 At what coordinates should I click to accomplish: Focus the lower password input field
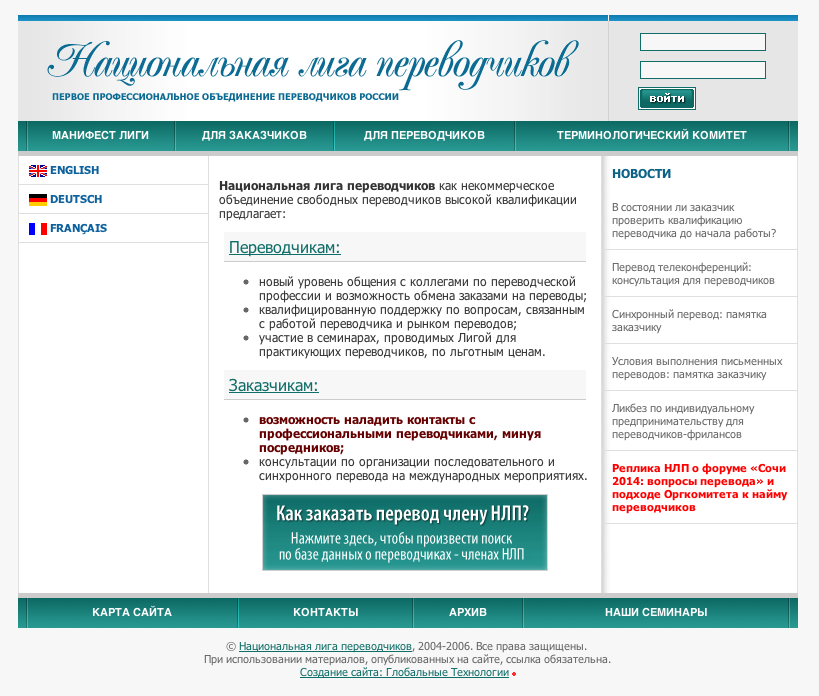pos(703,70)
